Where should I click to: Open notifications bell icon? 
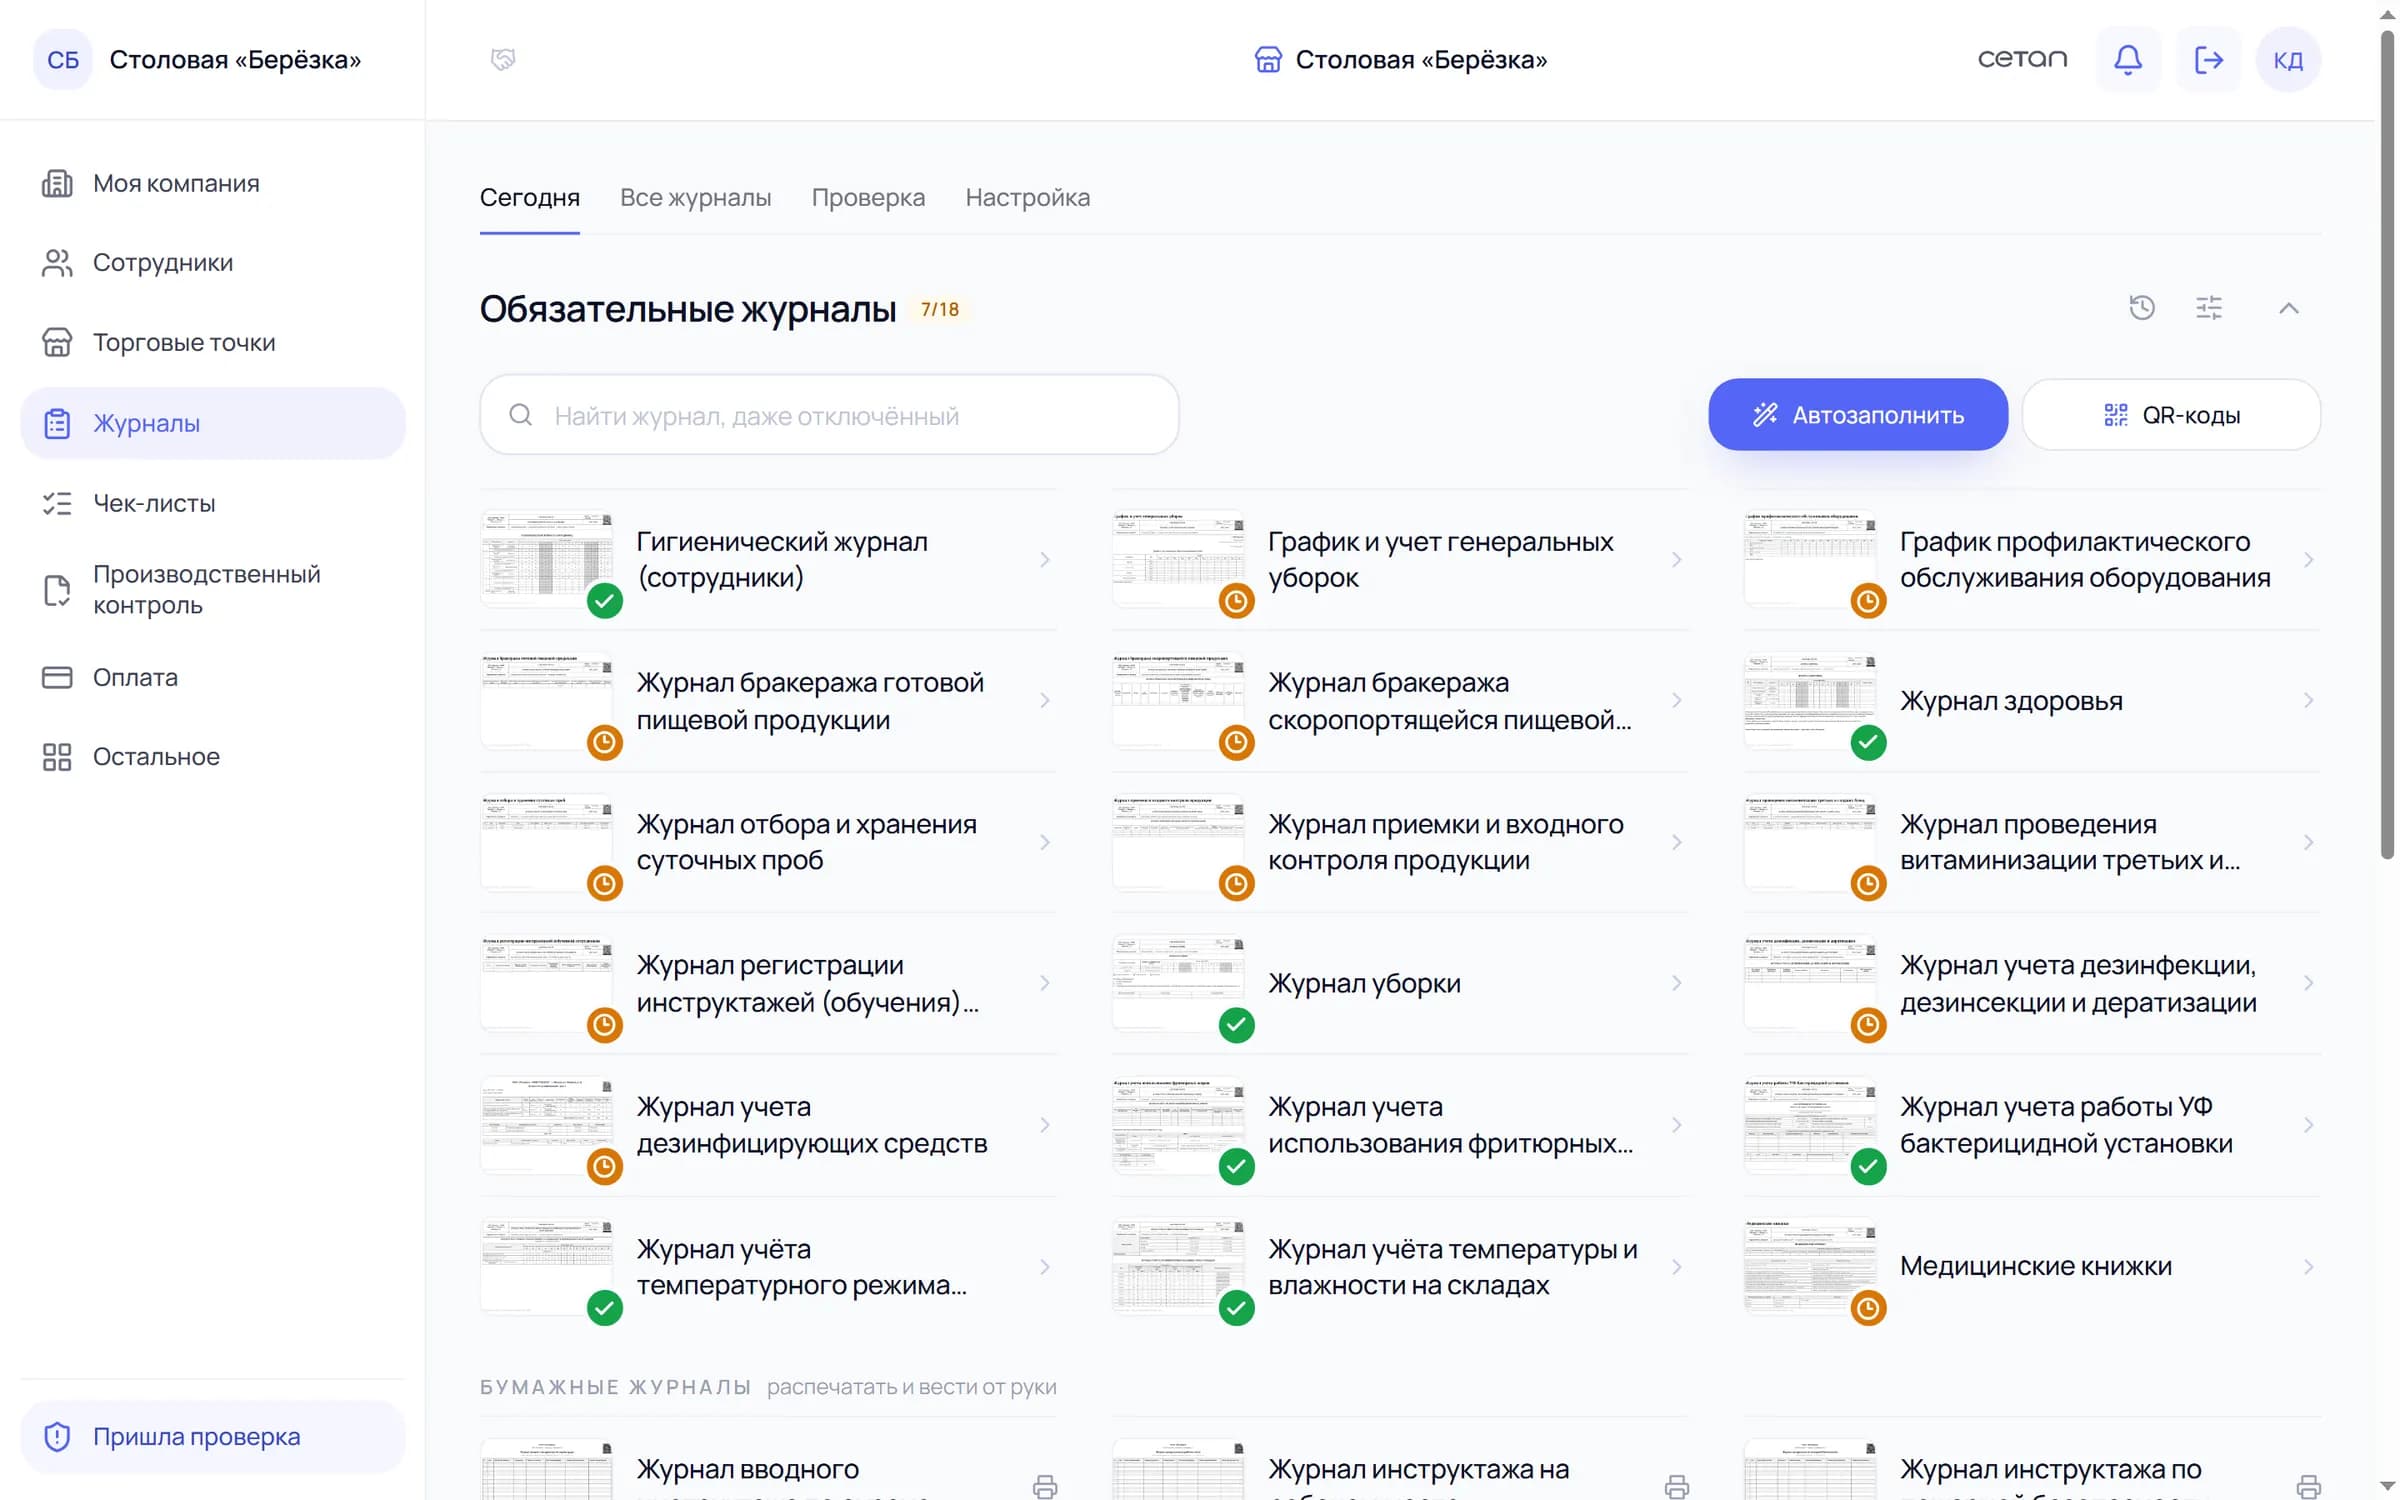tap(2127, 60)
